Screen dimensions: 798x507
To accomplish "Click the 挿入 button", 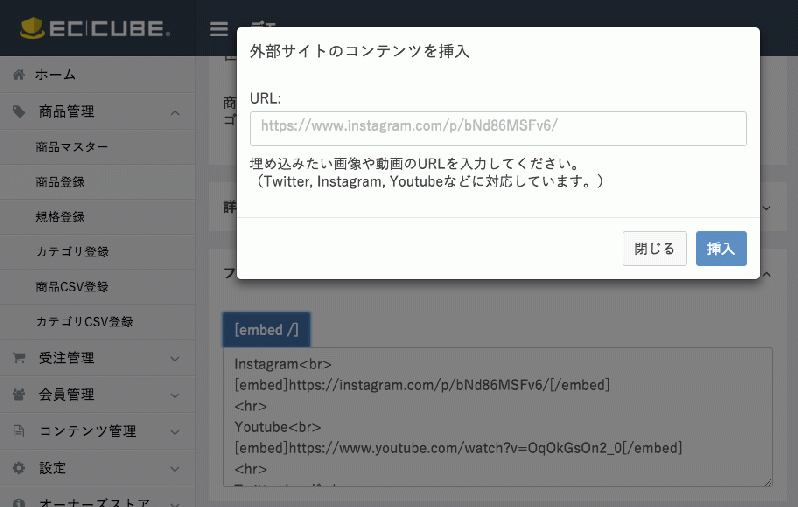I will click(x=721, y=248).
